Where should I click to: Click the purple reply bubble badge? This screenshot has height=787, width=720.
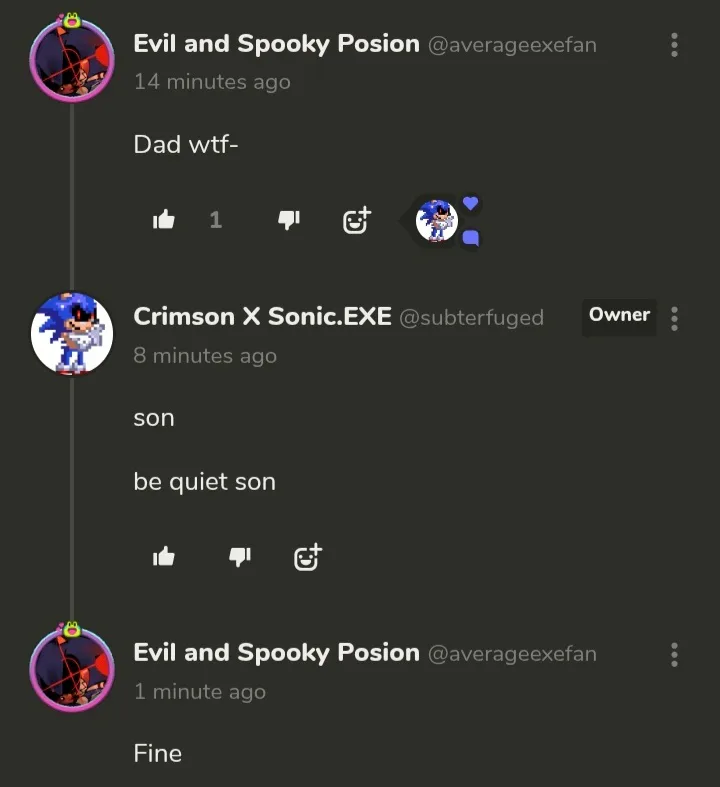(471, 238)
